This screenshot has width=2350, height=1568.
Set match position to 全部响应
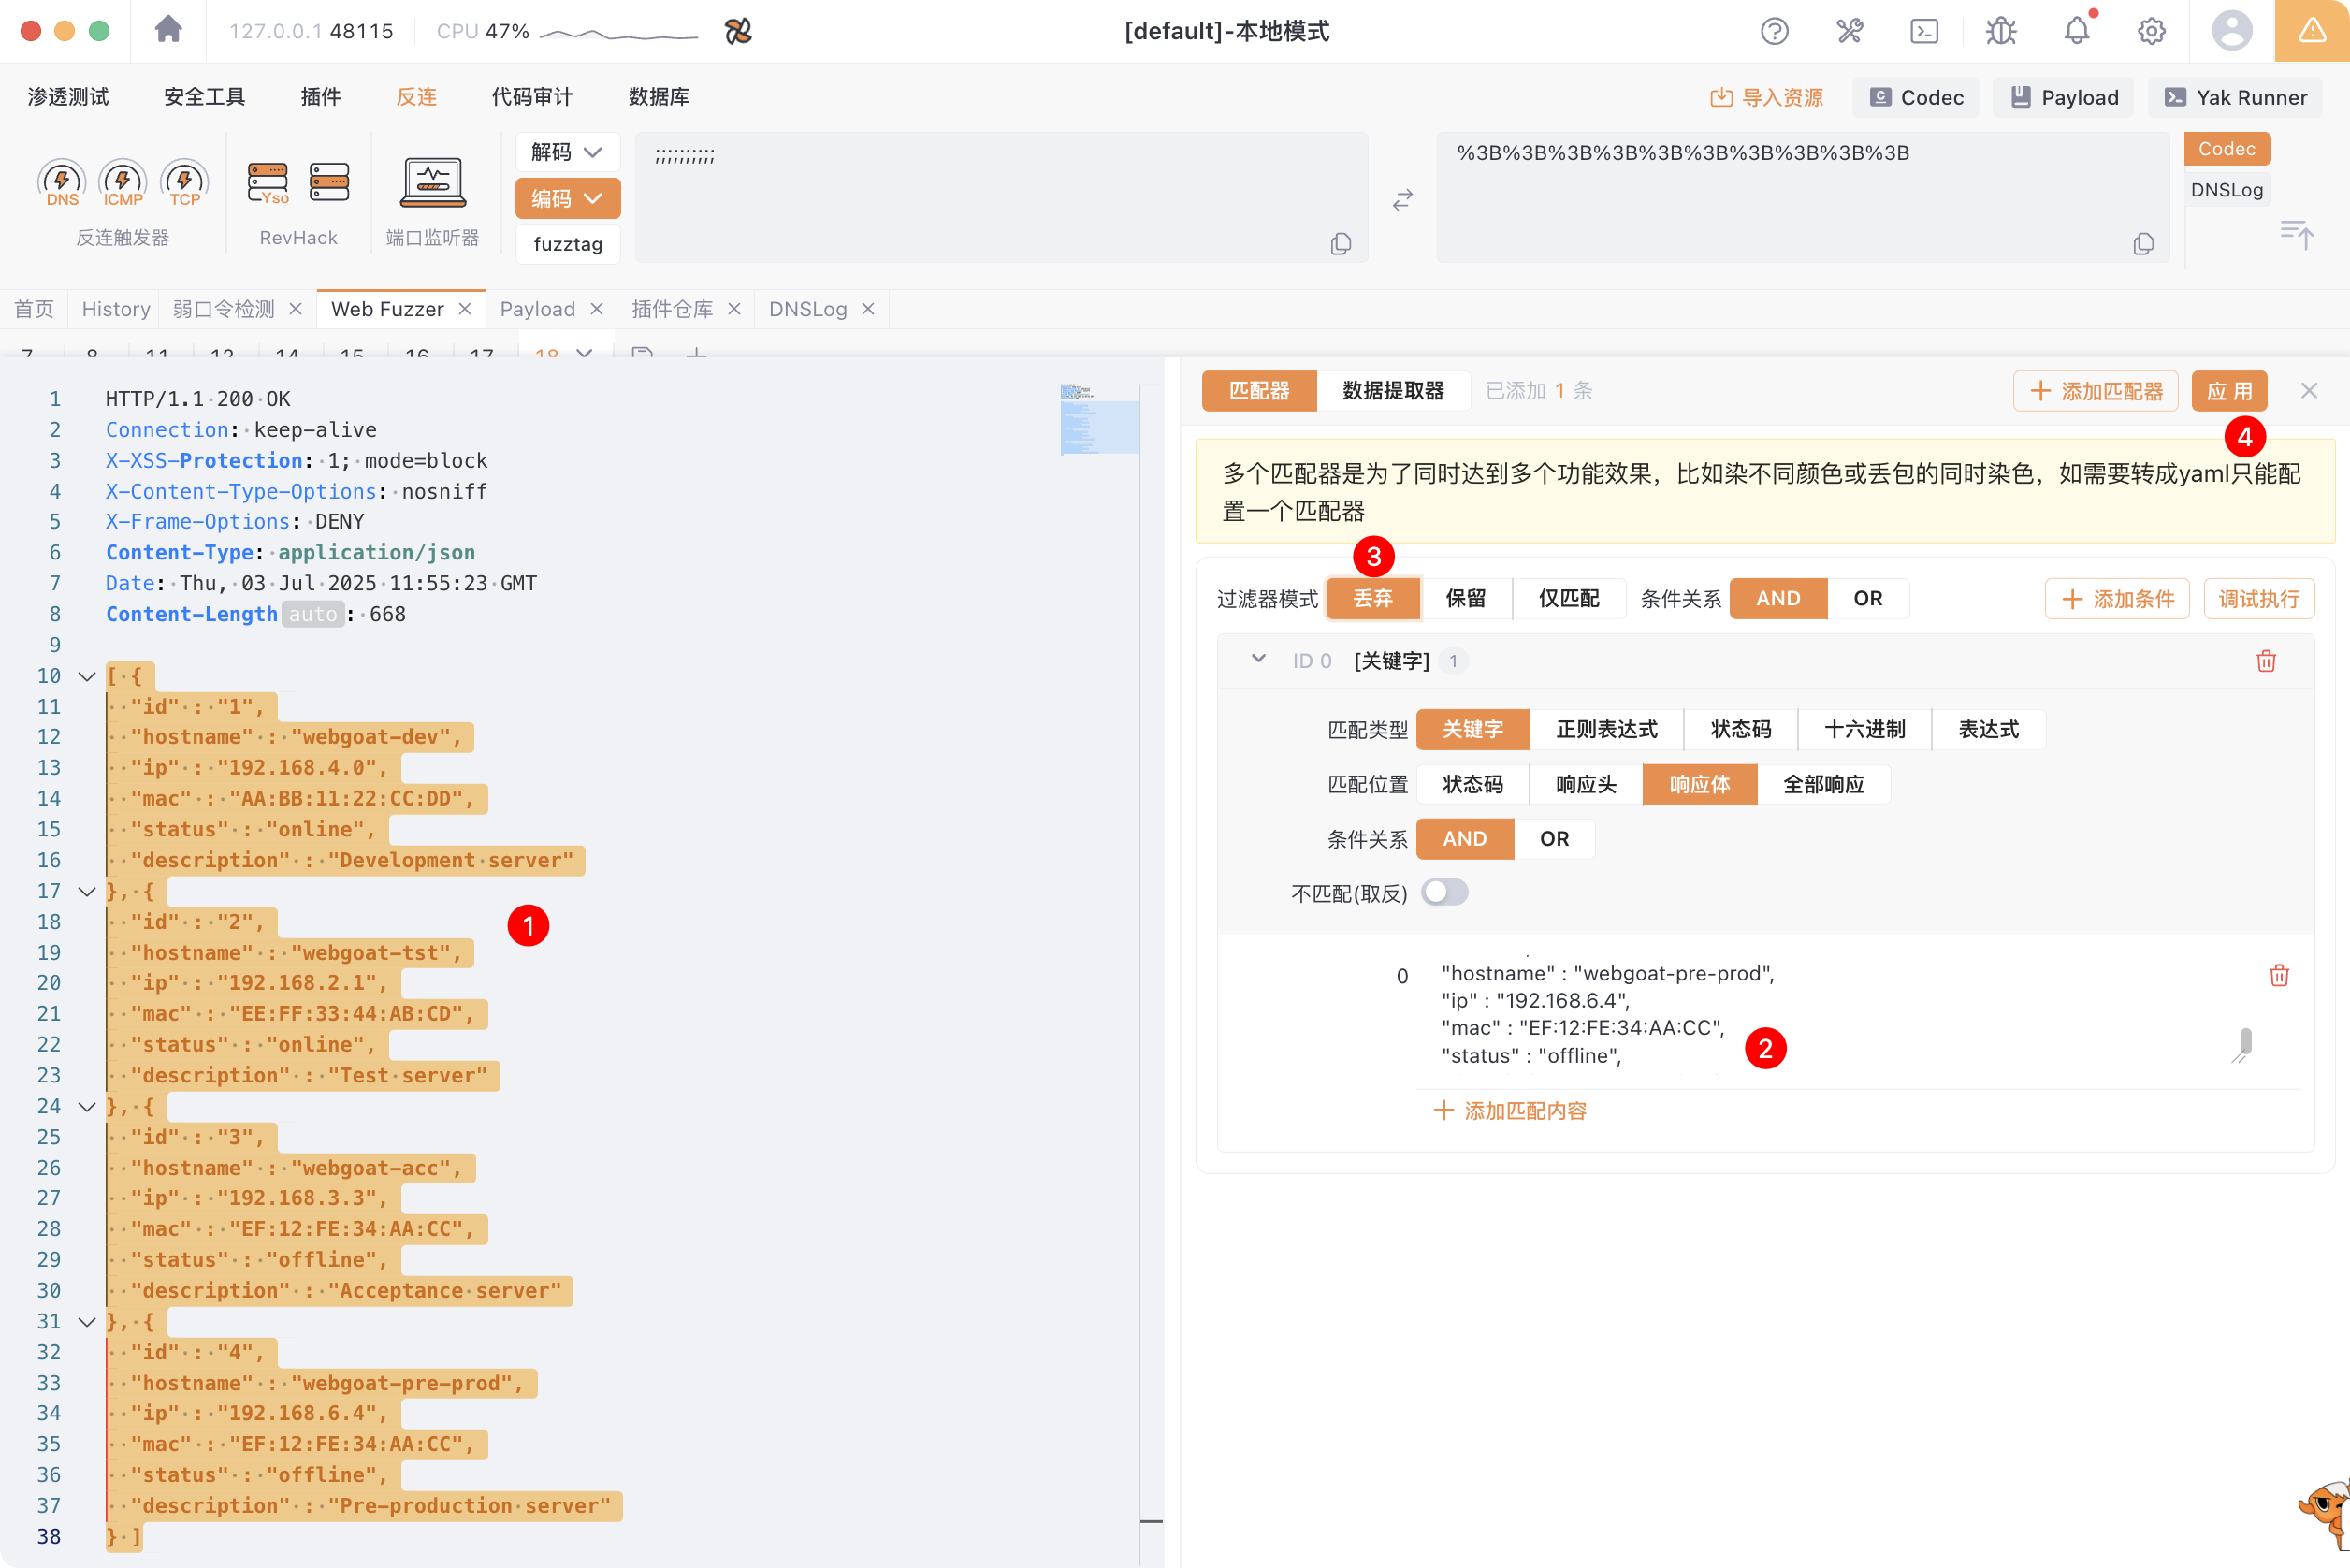pyautogui.click(x=1823, y=784)
